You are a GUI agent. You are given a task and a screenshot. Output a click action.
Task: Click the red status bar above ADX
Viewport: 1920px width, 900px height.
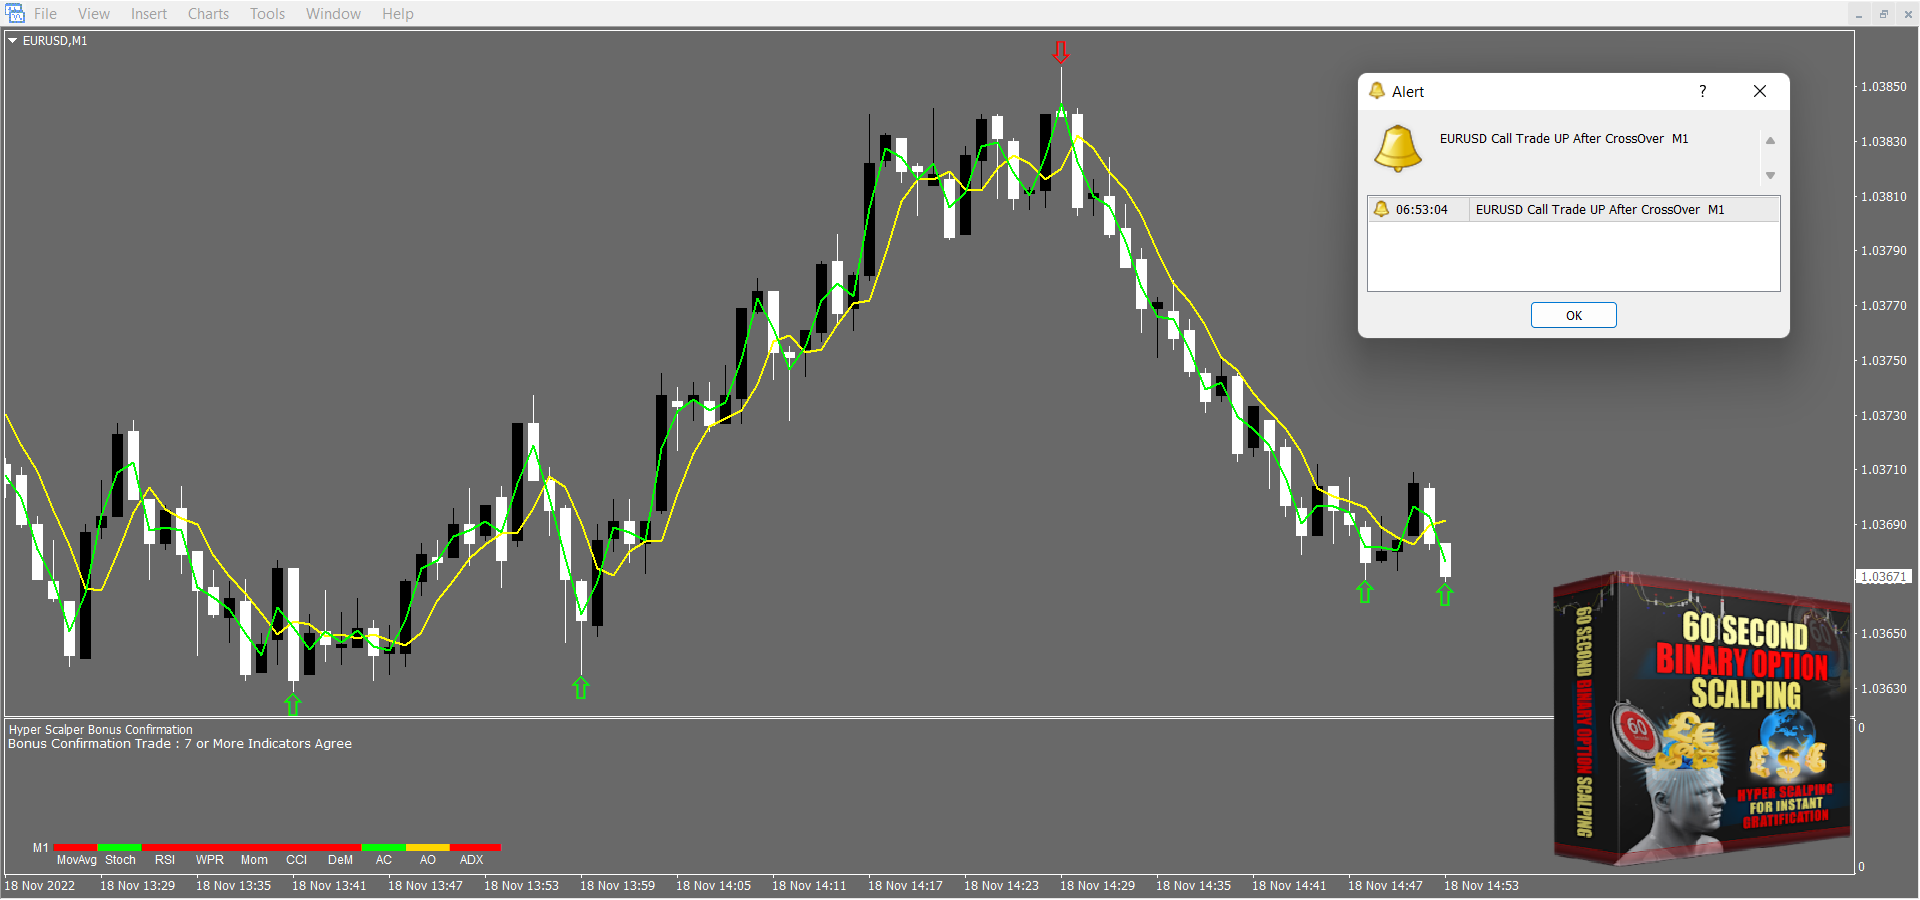[x=476, y=848]
